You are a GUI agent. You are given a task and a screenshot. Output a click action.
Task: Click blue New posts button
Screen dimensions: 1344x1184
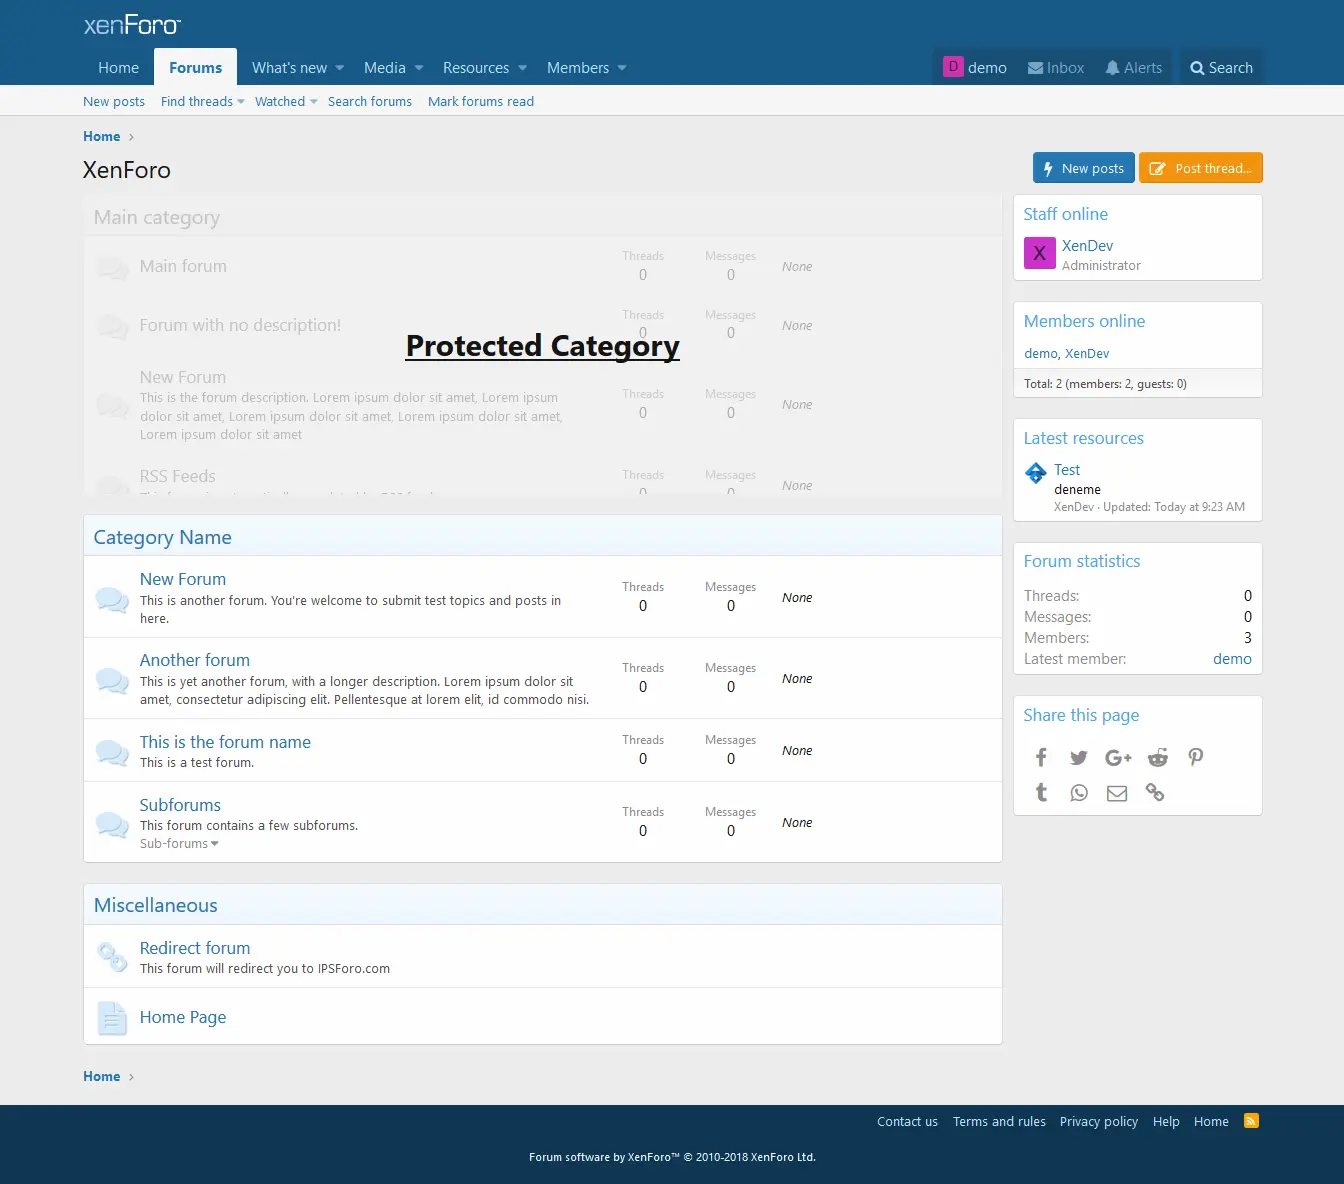[x=1084, y=168]
